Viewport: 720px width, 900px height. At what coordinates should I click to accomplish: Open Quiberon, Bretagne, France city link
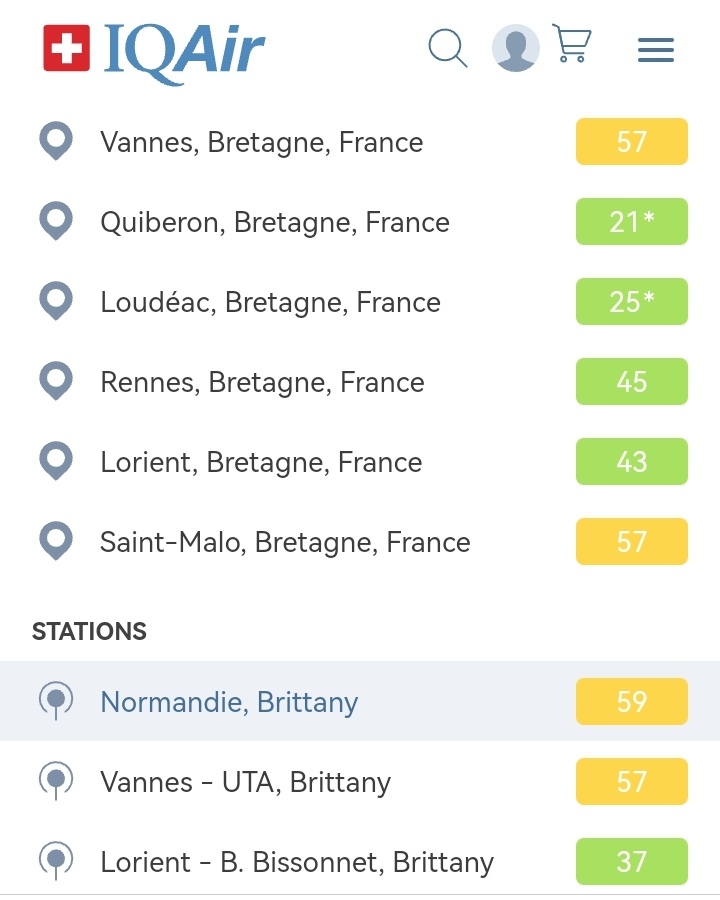click(x=275, y=222)
